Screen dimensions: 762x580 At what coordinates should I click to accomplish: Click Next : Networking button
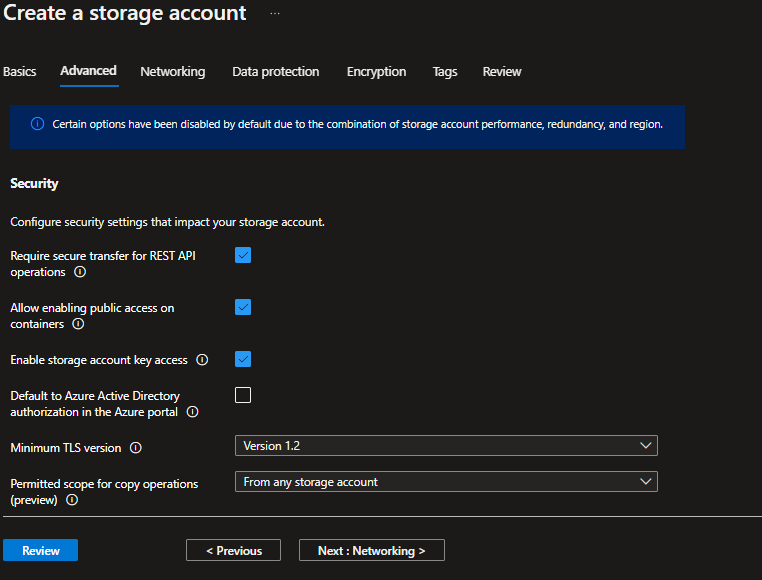[371, 551]
